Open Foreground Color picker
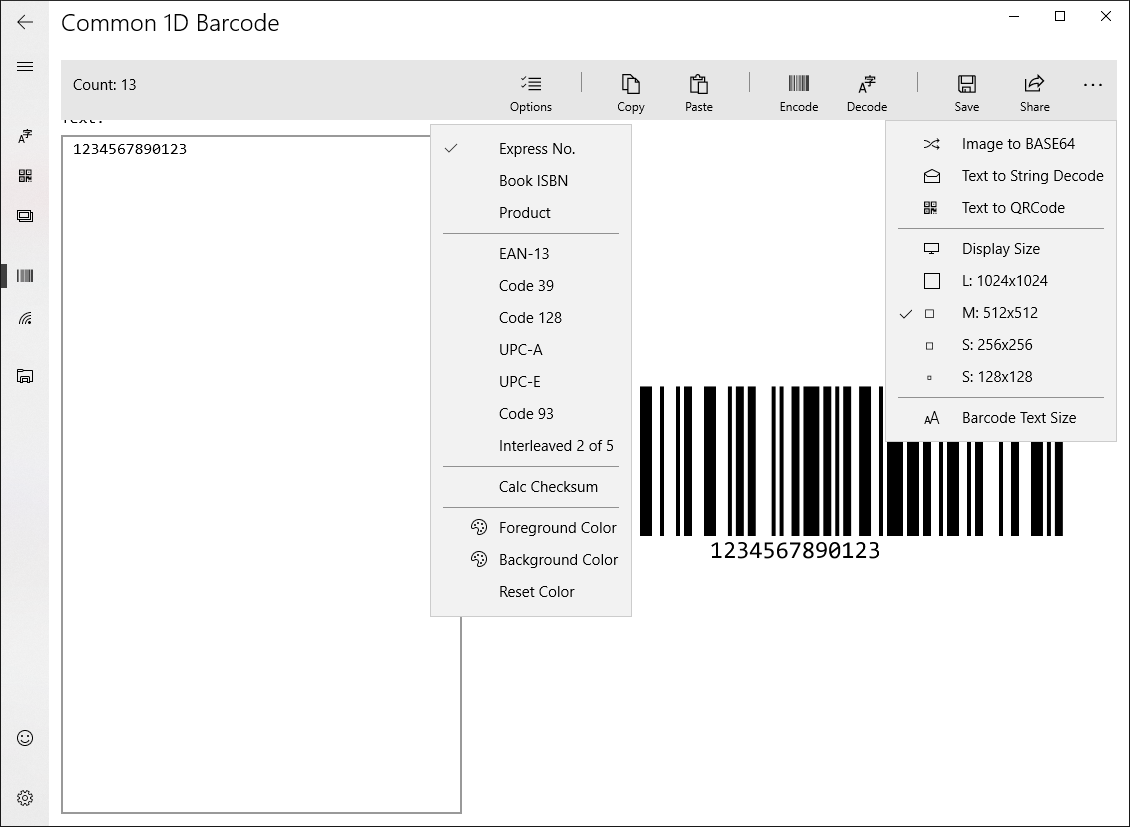Screen dimensions: 1130x827 click(x=531, y=528)
